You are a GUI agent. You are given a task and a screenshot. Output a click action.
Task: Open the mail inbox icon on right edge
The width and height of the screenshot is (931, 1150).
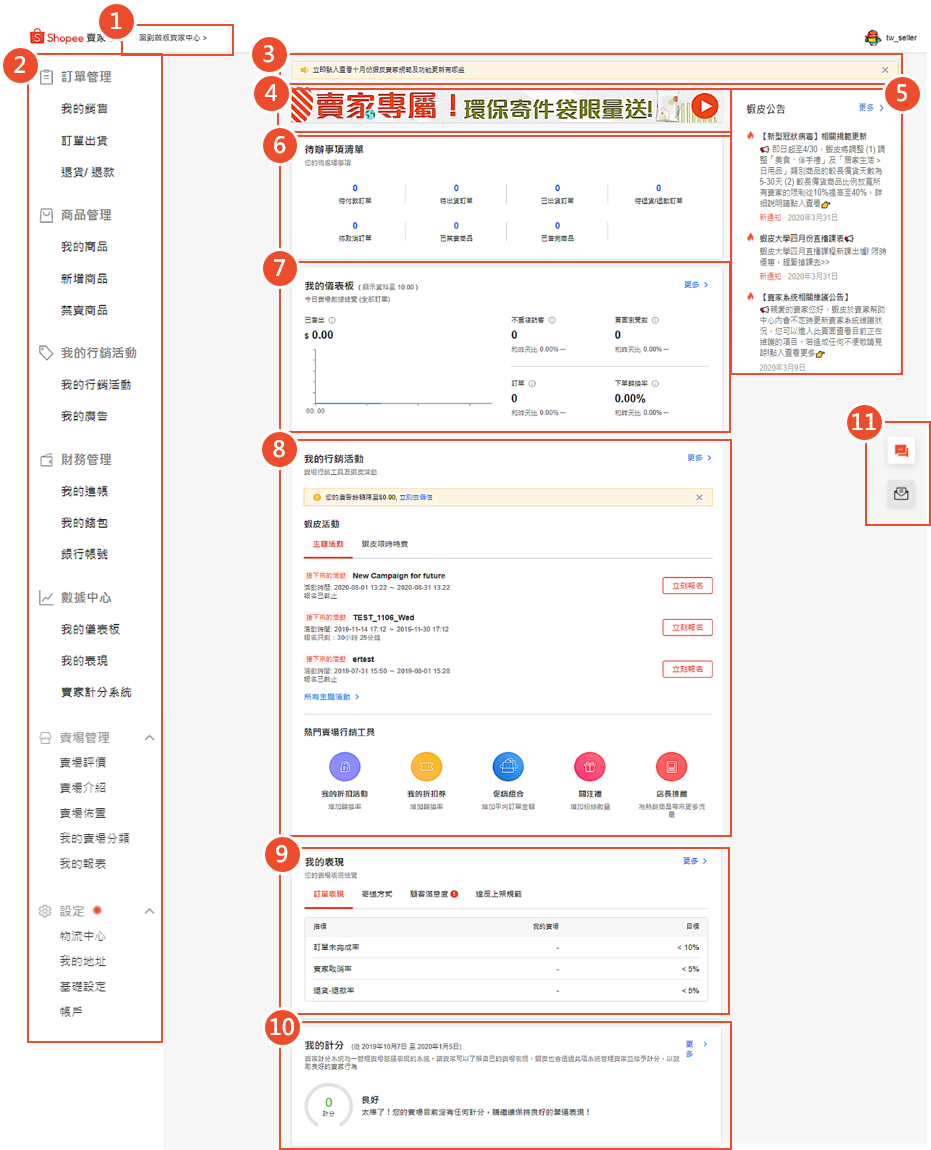click(x=901, y=493)
